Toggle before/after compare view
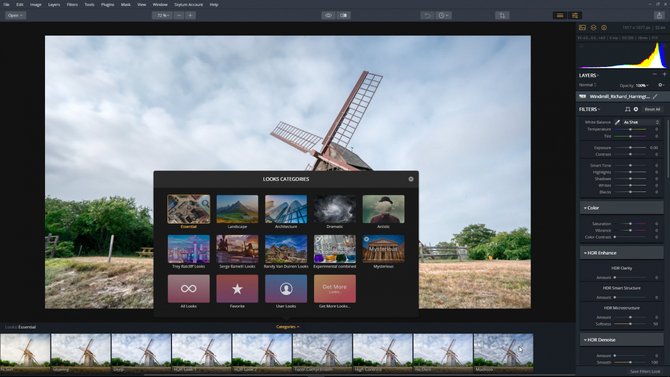The height and width of the screenshot is (377, 670). pos(344,15)
